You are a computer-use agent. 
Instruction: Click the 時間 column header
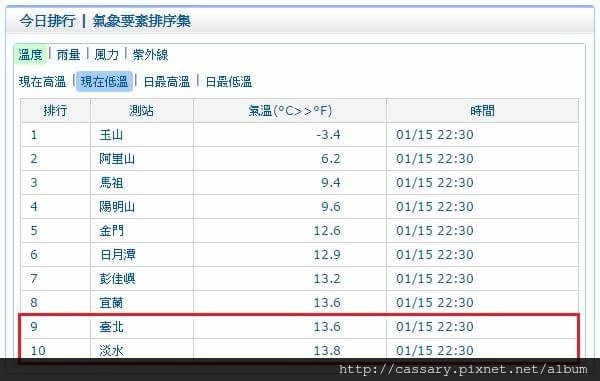point(483,111)
